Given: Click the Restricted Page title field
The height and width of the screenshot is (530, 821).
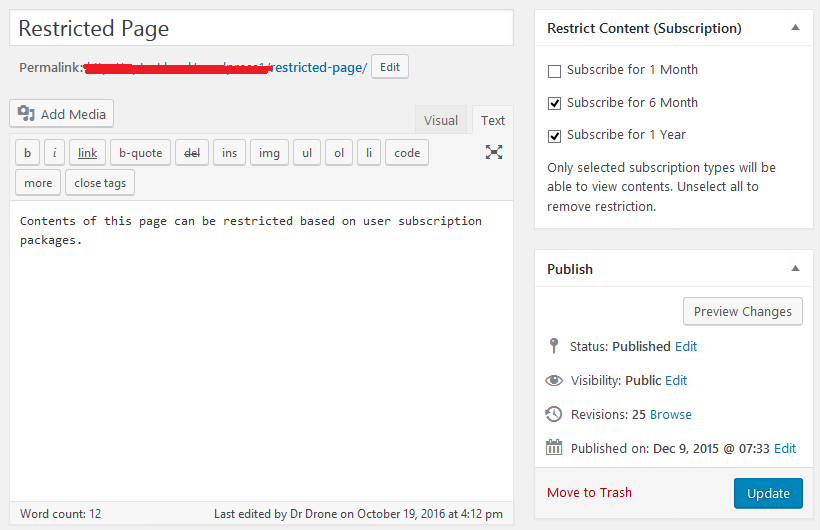Looking at the screenshot, I should point(261,29).
